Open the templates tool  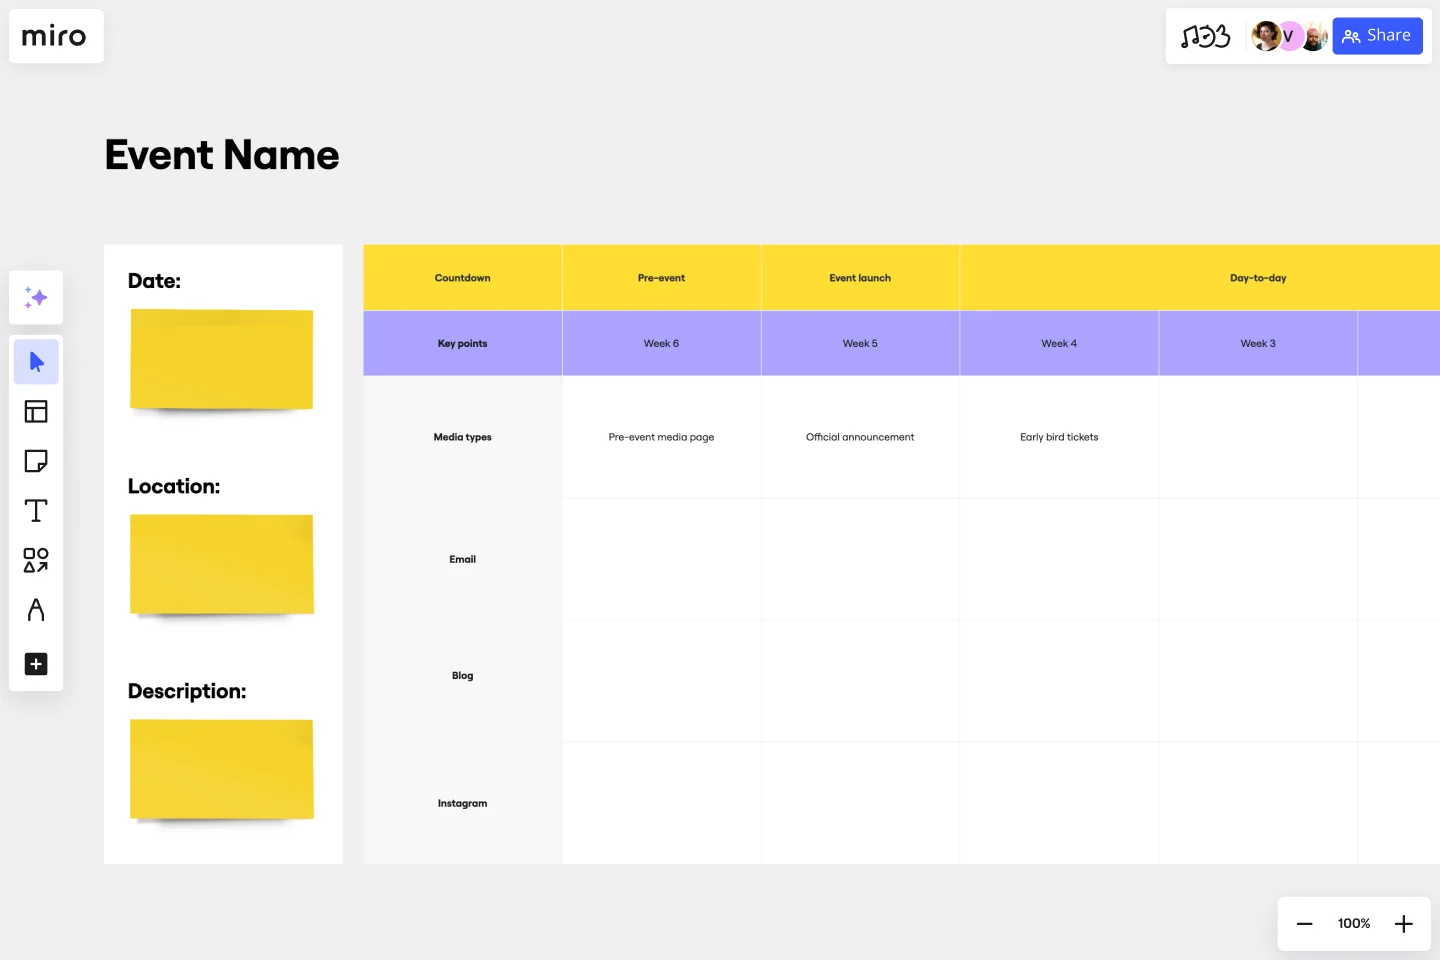pyautogui.click(x=36, y=411)
